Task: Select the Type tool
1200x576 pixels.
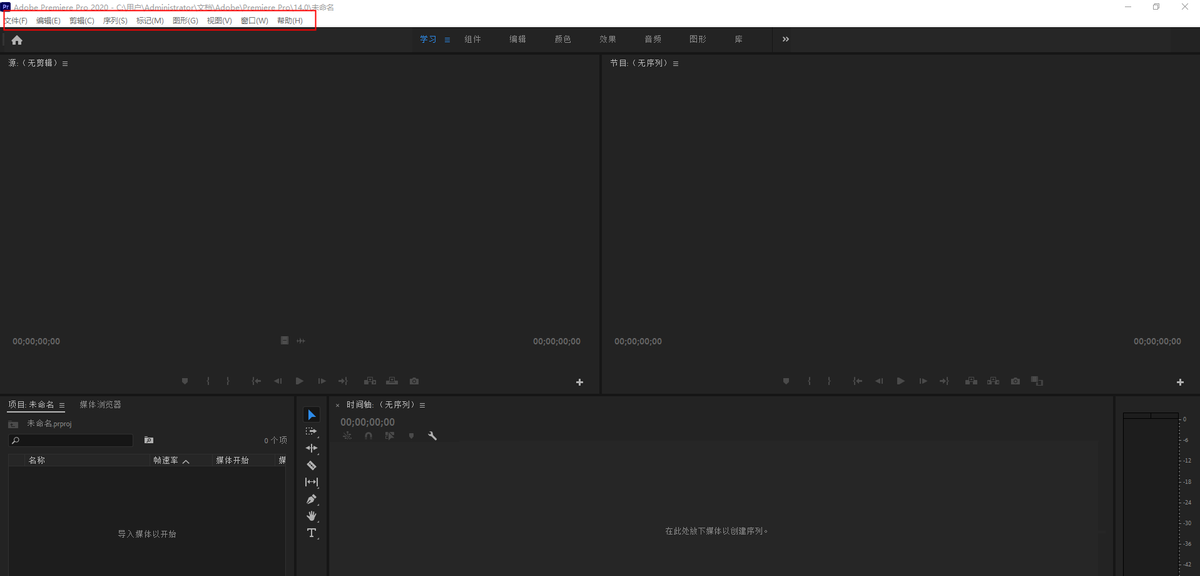Action: point(311,532)
